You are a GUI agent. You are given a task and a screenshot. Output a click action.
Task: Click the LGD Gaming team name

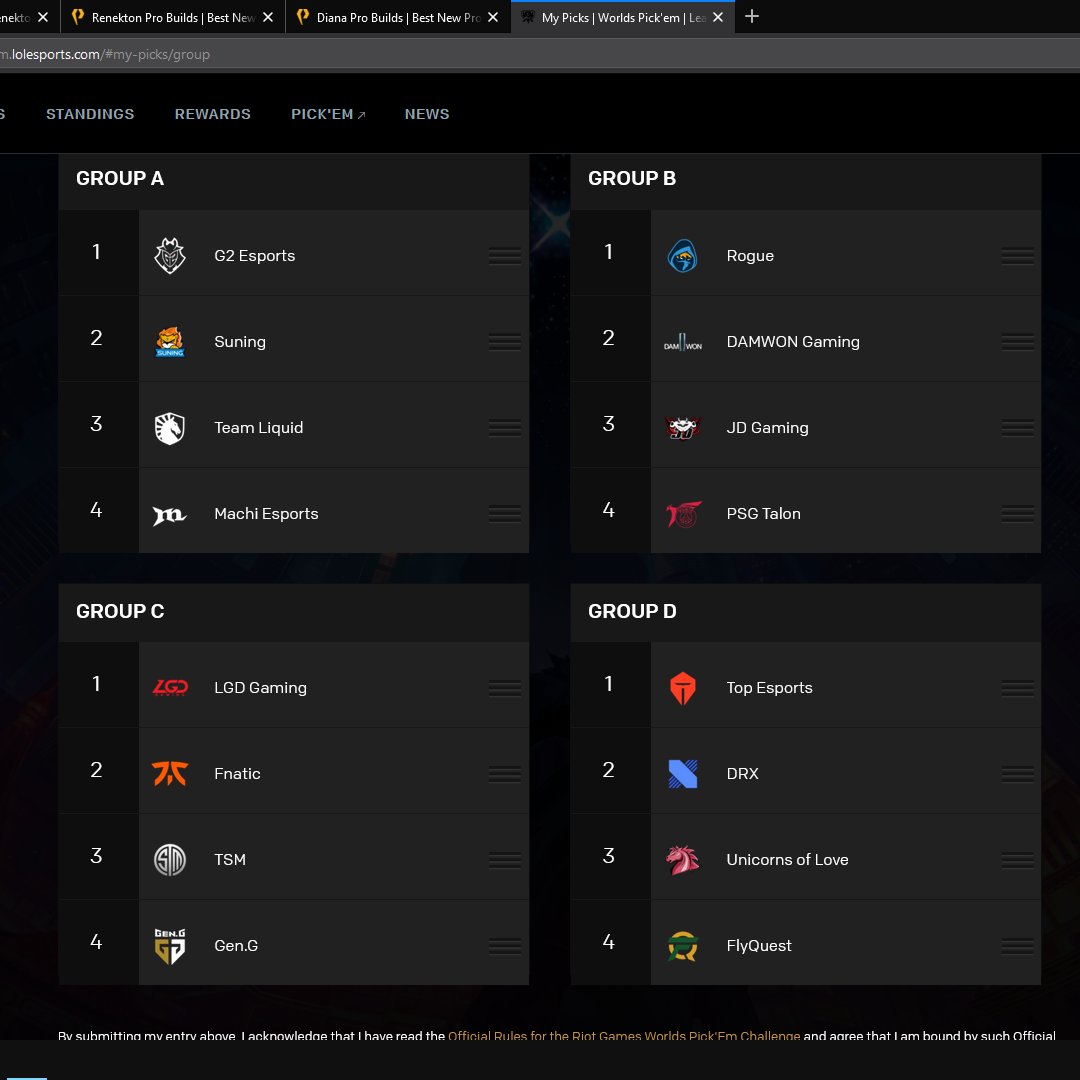[260, 687]
